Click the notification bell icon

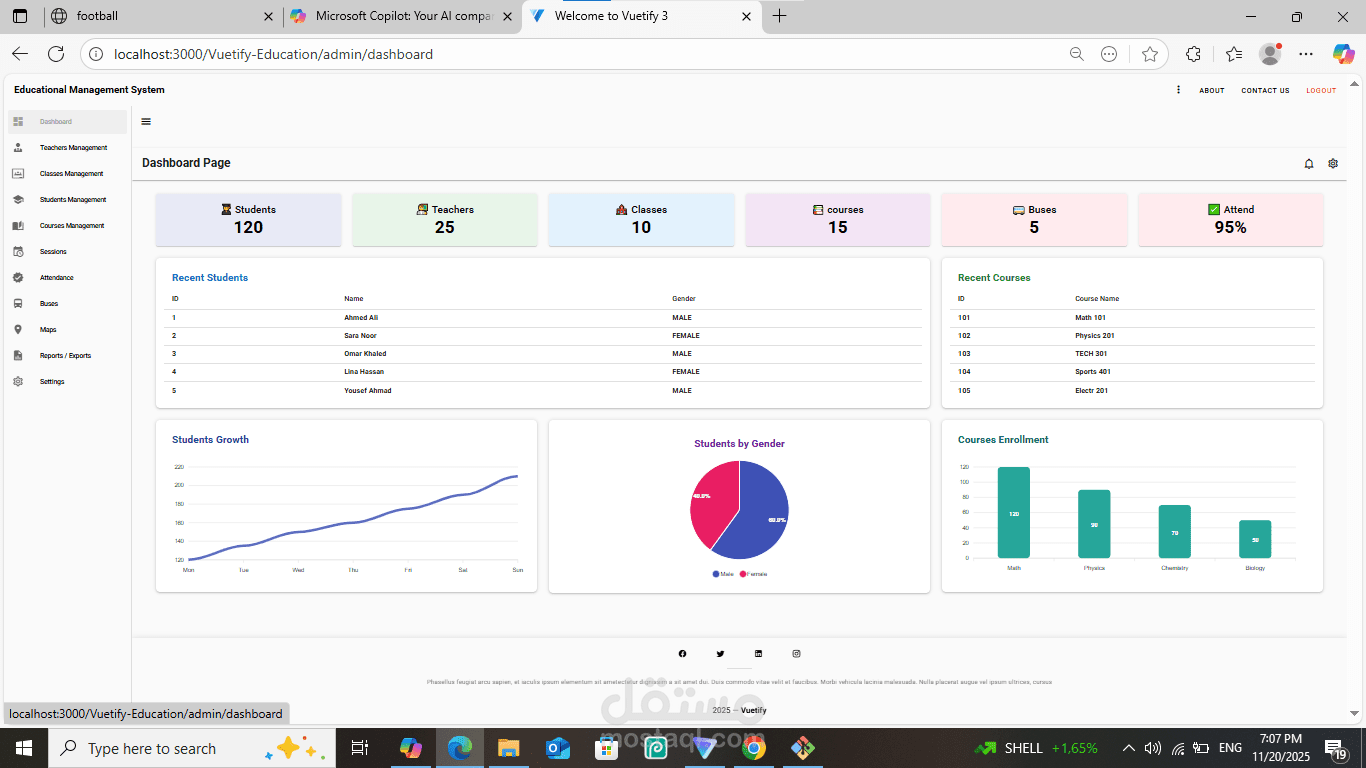click(x=1309, y=163)
